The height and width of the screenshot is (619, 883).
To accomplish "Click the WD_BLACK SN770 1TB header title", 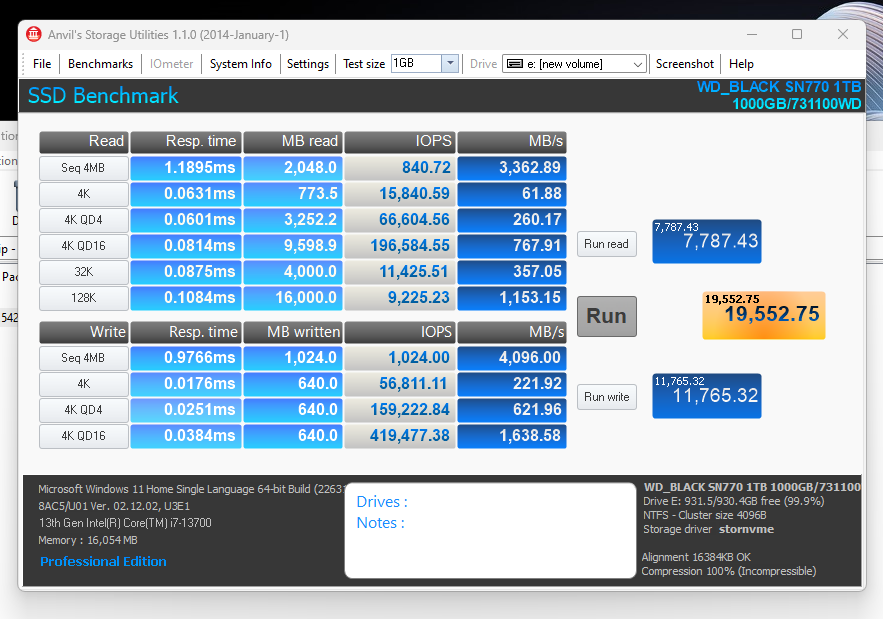I will (779, 87).
